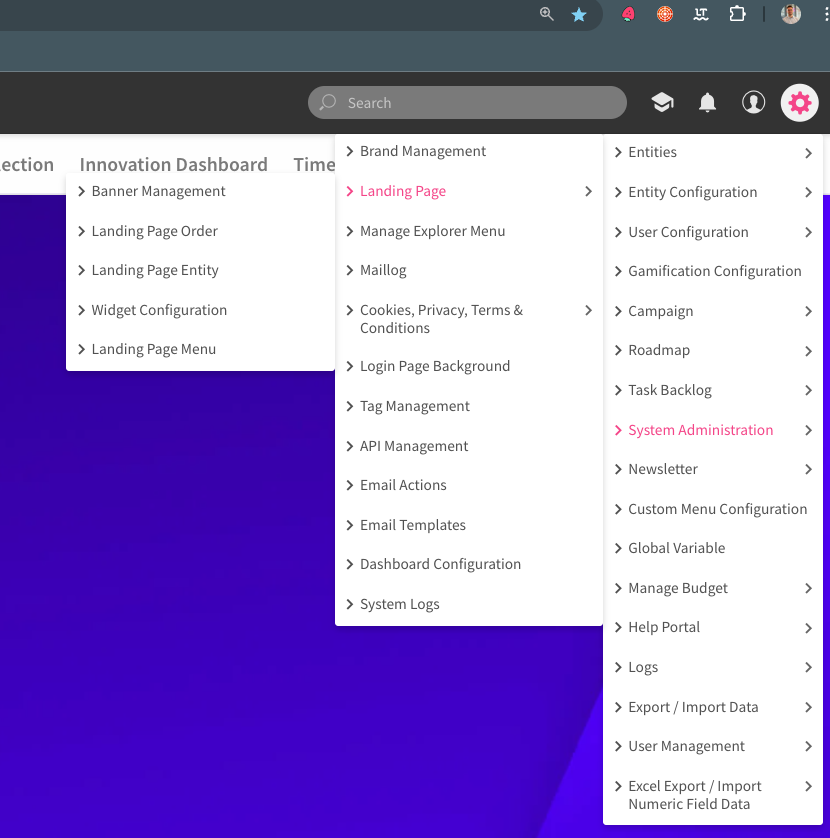Click the browser zoom magnifier icon
Image resolution: width=830 pixels, height=838 pixels.
[547, 14]
